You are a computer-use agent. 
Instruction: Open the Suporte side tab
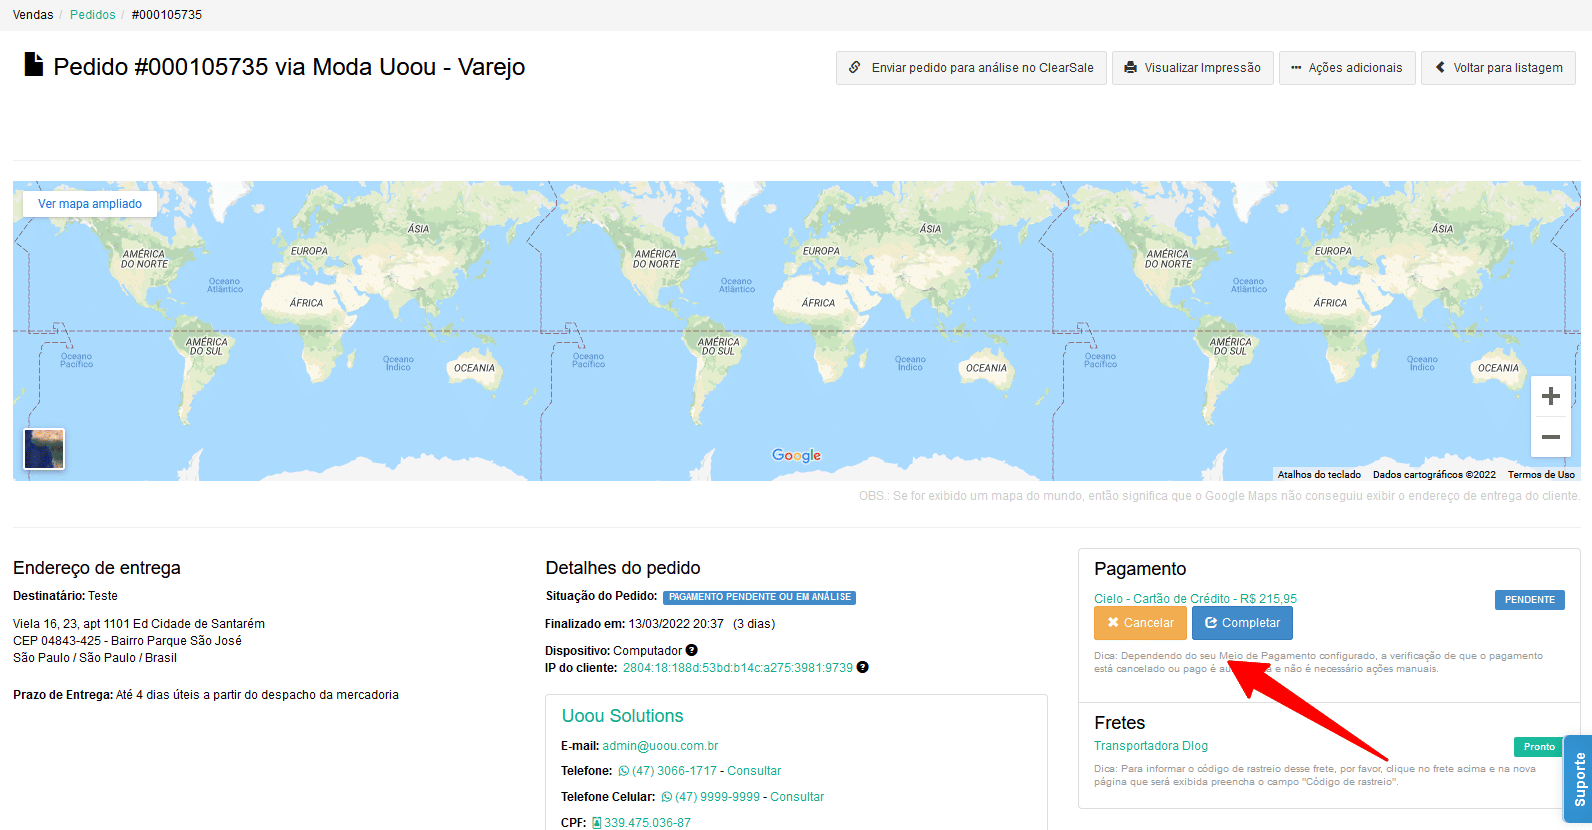point(1579,779)
